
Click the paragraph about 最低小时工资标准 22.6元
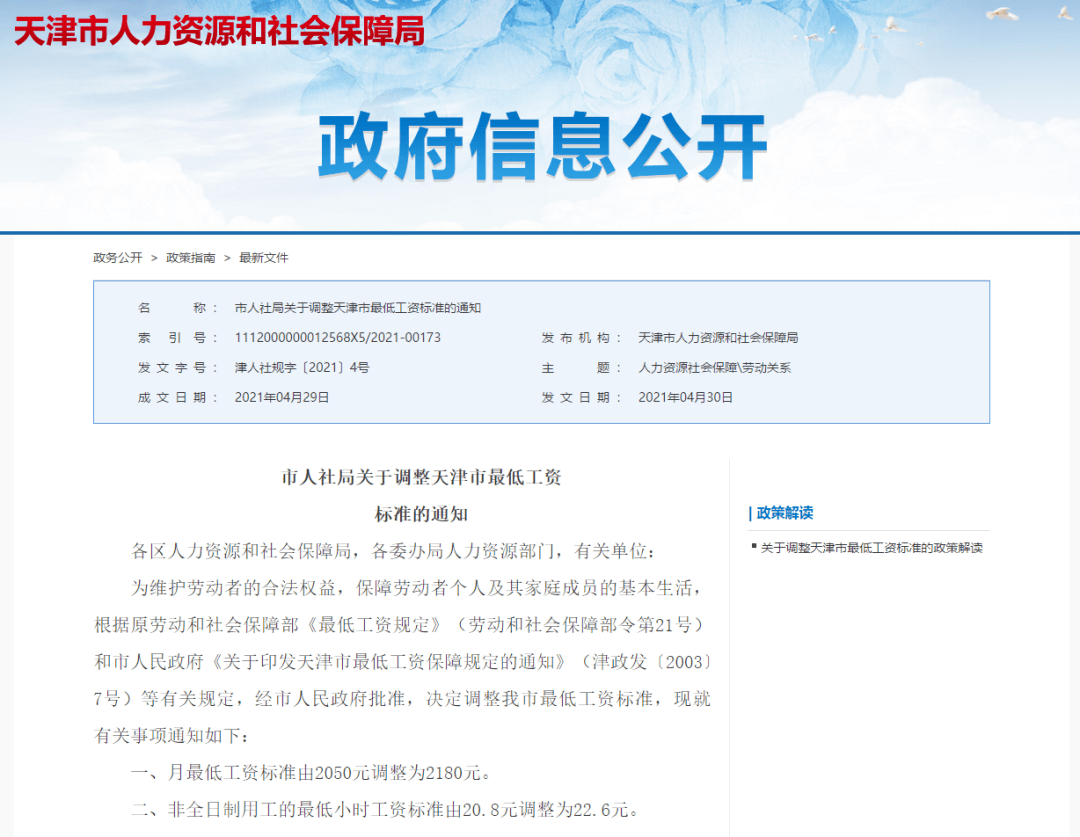click(386, 809)
